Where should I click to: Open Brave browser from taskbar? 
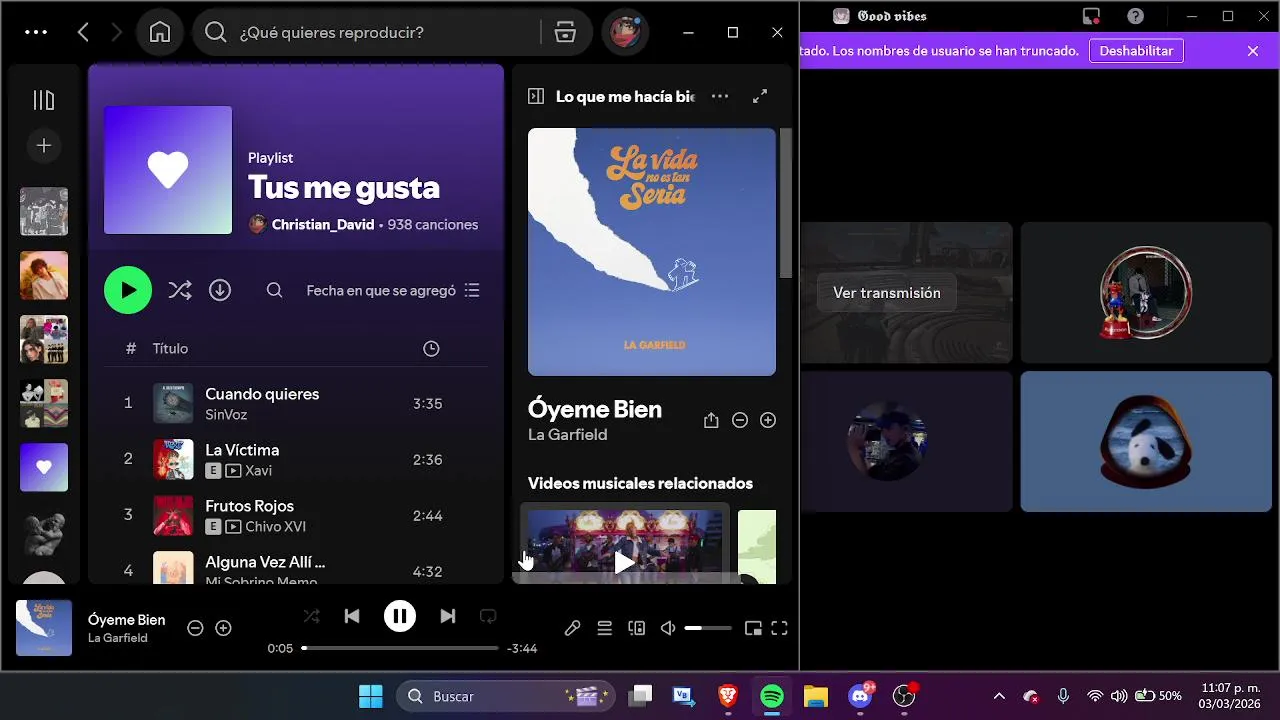pos(728,696)
